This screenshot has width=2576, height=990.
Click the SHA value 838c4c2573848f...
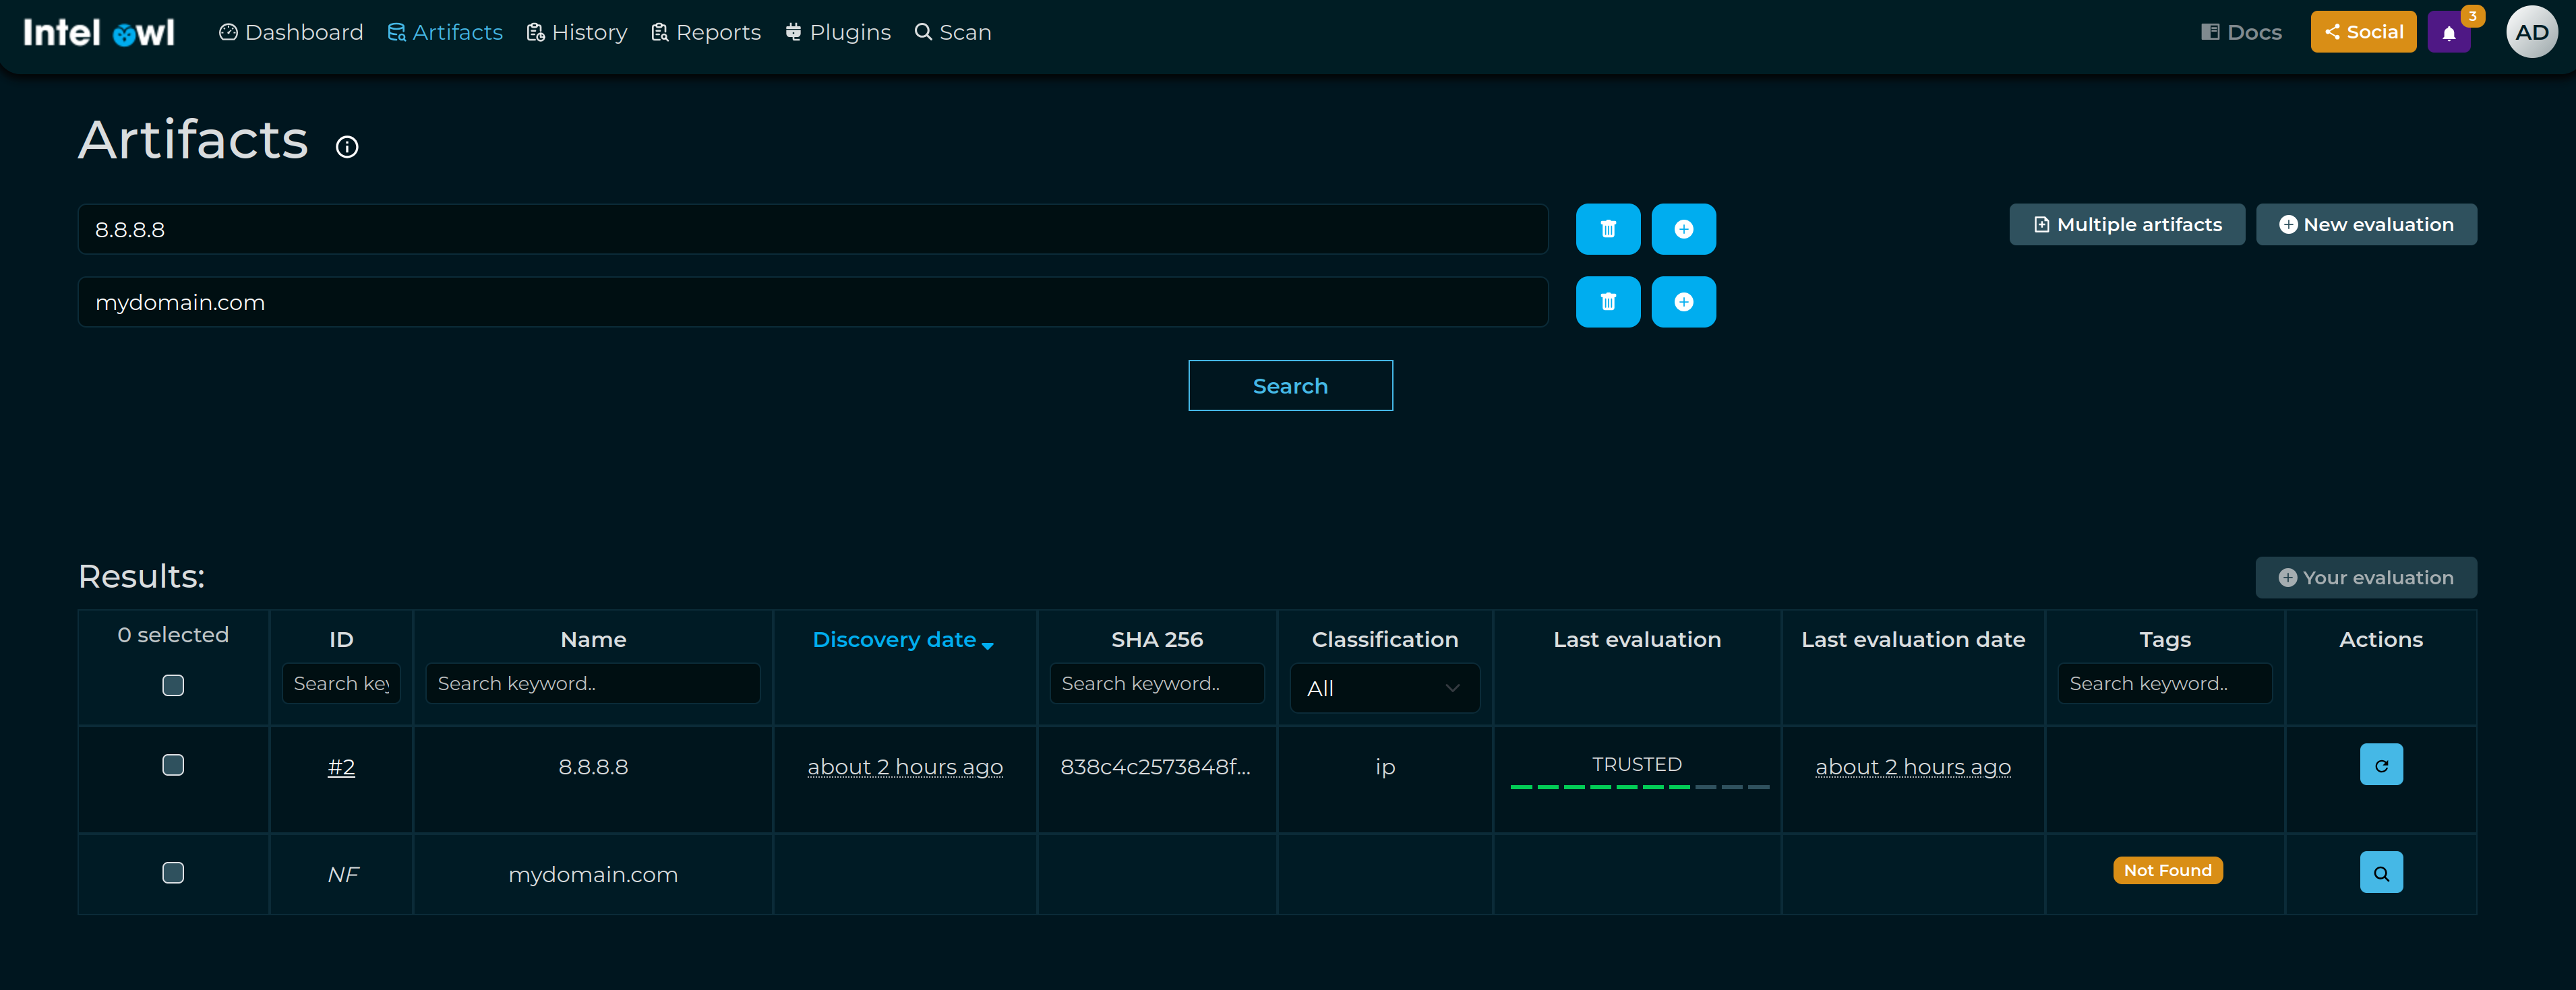(x=1155, y=767)
